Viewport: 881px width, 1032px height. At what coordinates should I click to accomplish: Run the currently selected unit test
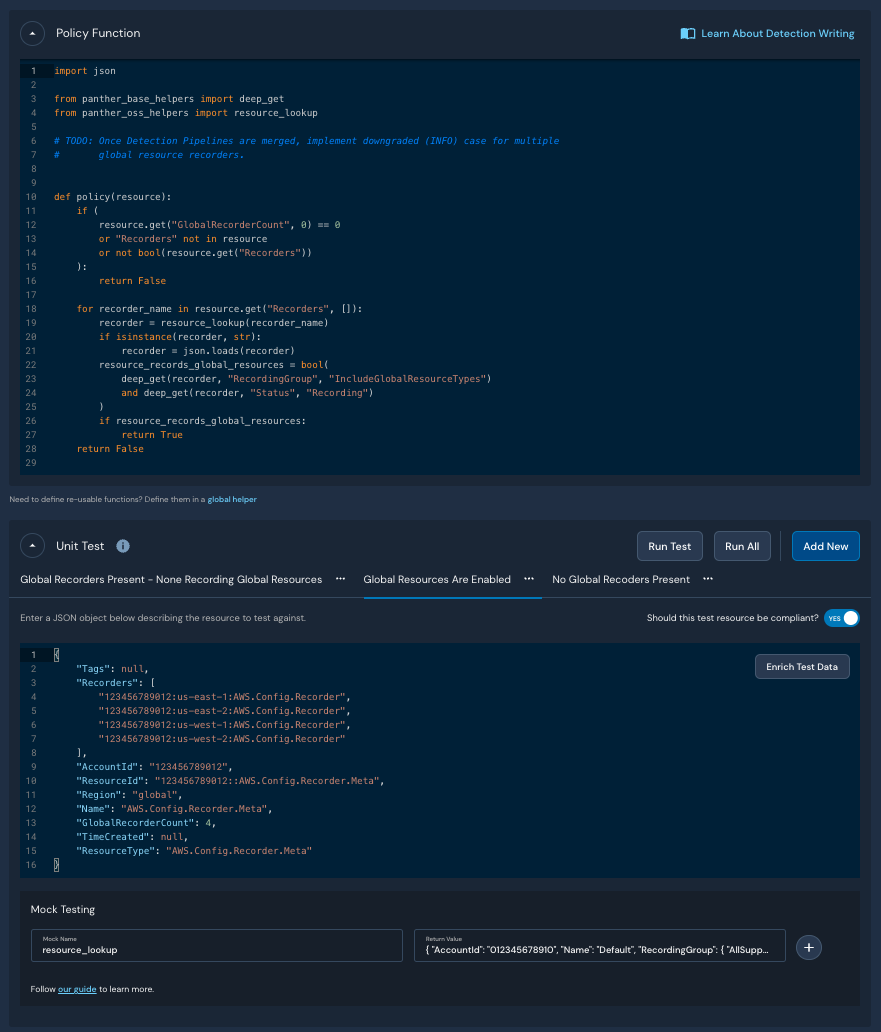point(669,546)
